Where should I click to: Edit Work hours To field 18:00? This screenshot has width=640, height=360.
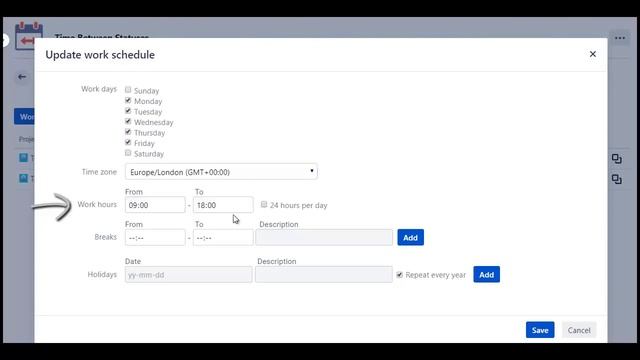[x=223, y=205]
